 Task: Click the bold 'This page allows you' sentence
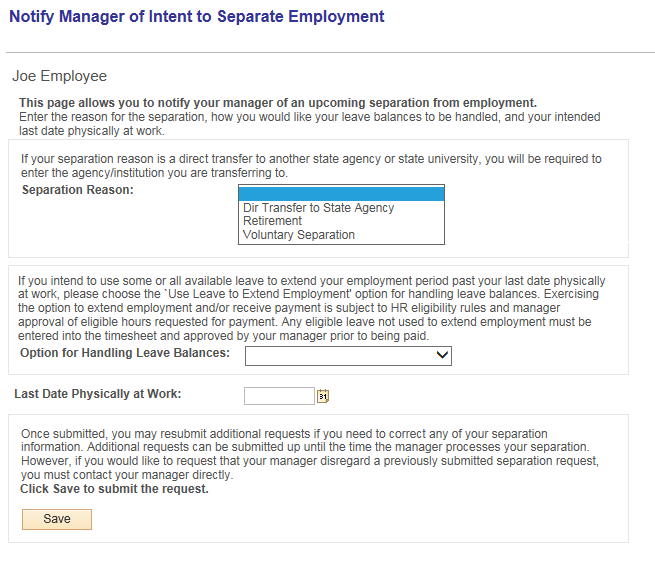tap(278, 103)
